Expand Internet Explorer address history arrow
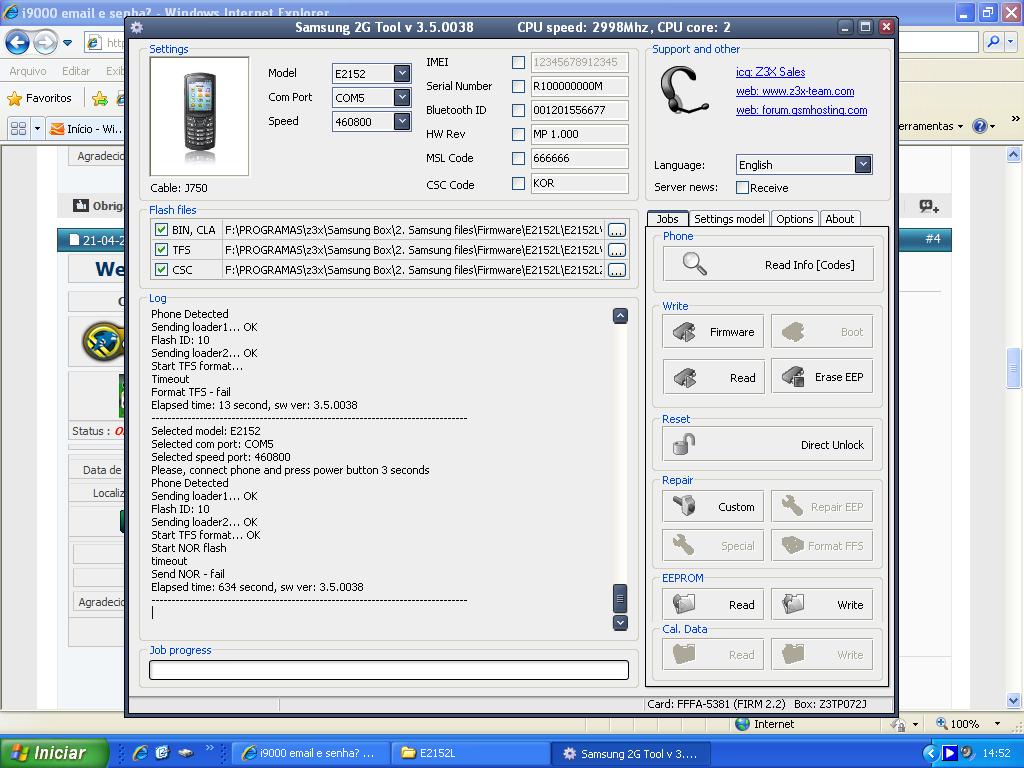1024x768 pixels. click(x=67, y=43)
